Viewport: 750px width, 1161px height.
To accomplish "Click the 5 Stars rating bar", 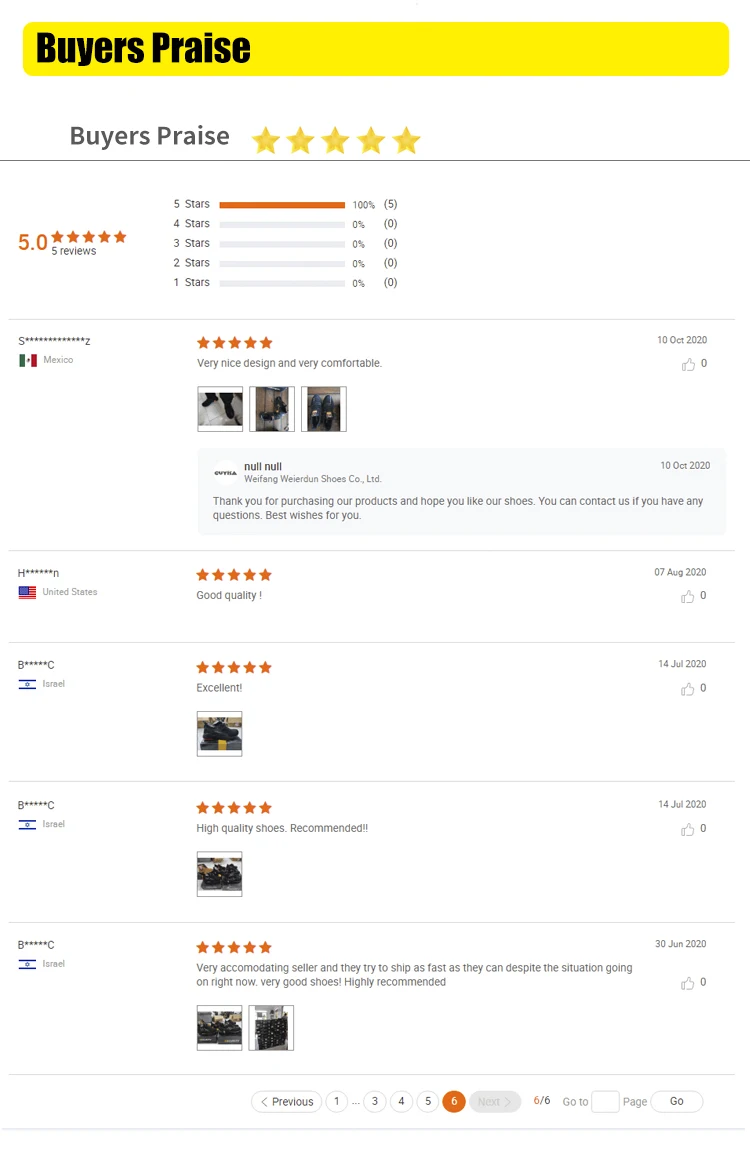I will [x=282, y=205].
